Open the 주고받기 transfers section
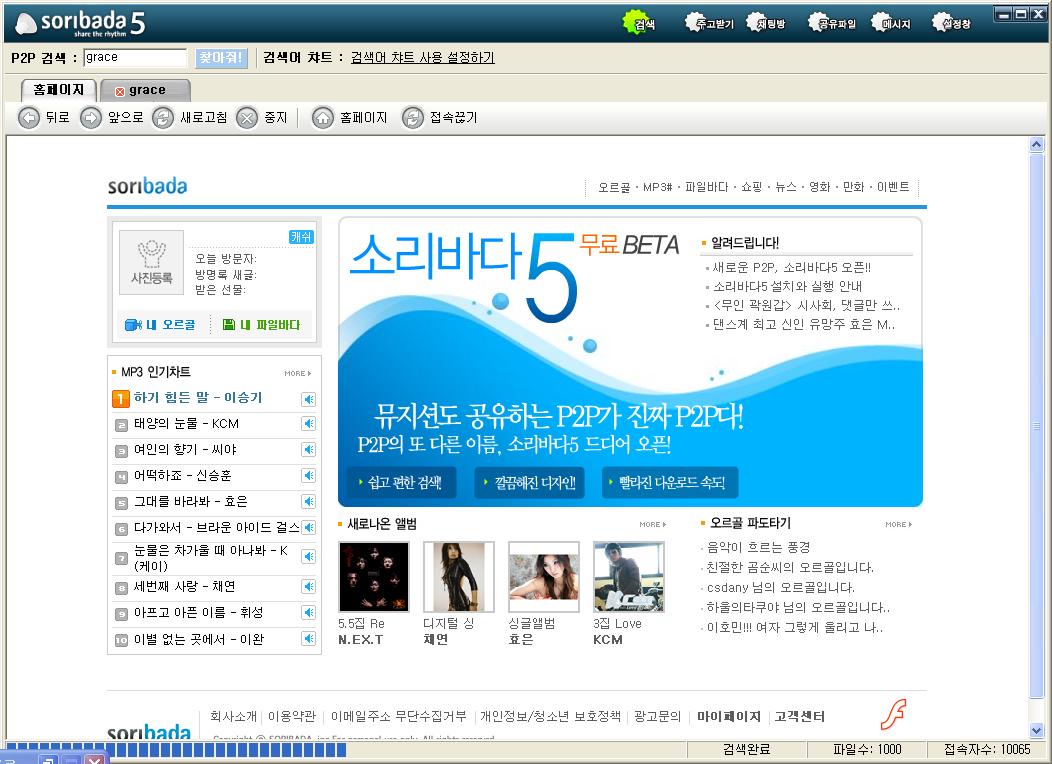This screenshot has height=764, width=1052. tap(709, 24)
